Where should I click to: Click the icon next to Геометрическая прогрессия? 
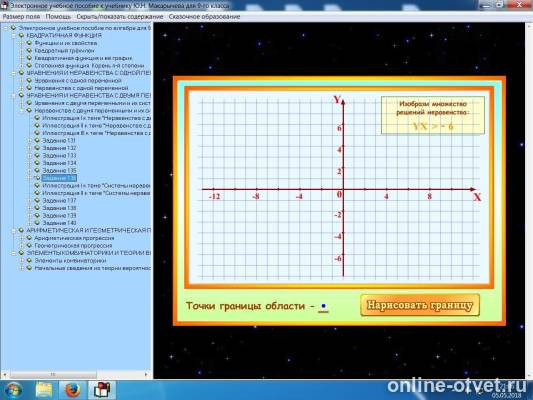29,245
